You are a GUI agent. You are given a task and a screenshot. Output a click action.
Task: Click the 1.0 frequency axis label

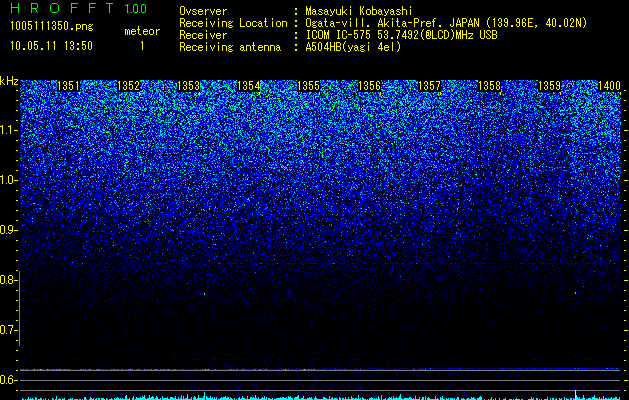tap(9, 180)
